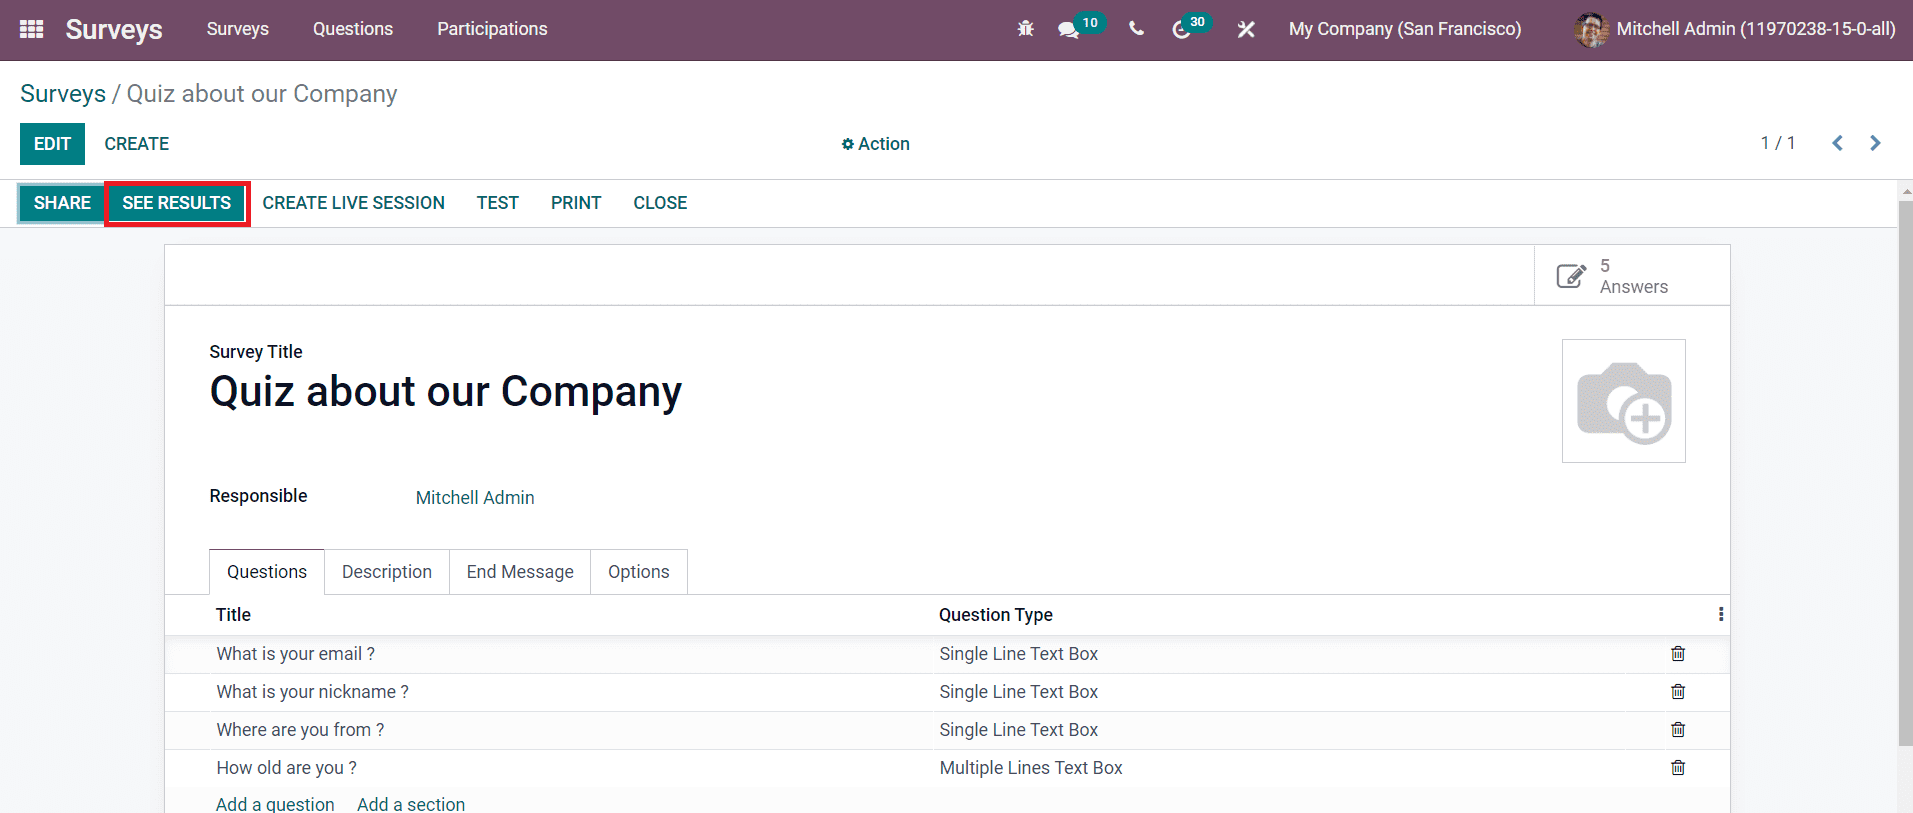Sort by Title column header
The height and width of the screenshot is (813, 1913).
[233, 615]
